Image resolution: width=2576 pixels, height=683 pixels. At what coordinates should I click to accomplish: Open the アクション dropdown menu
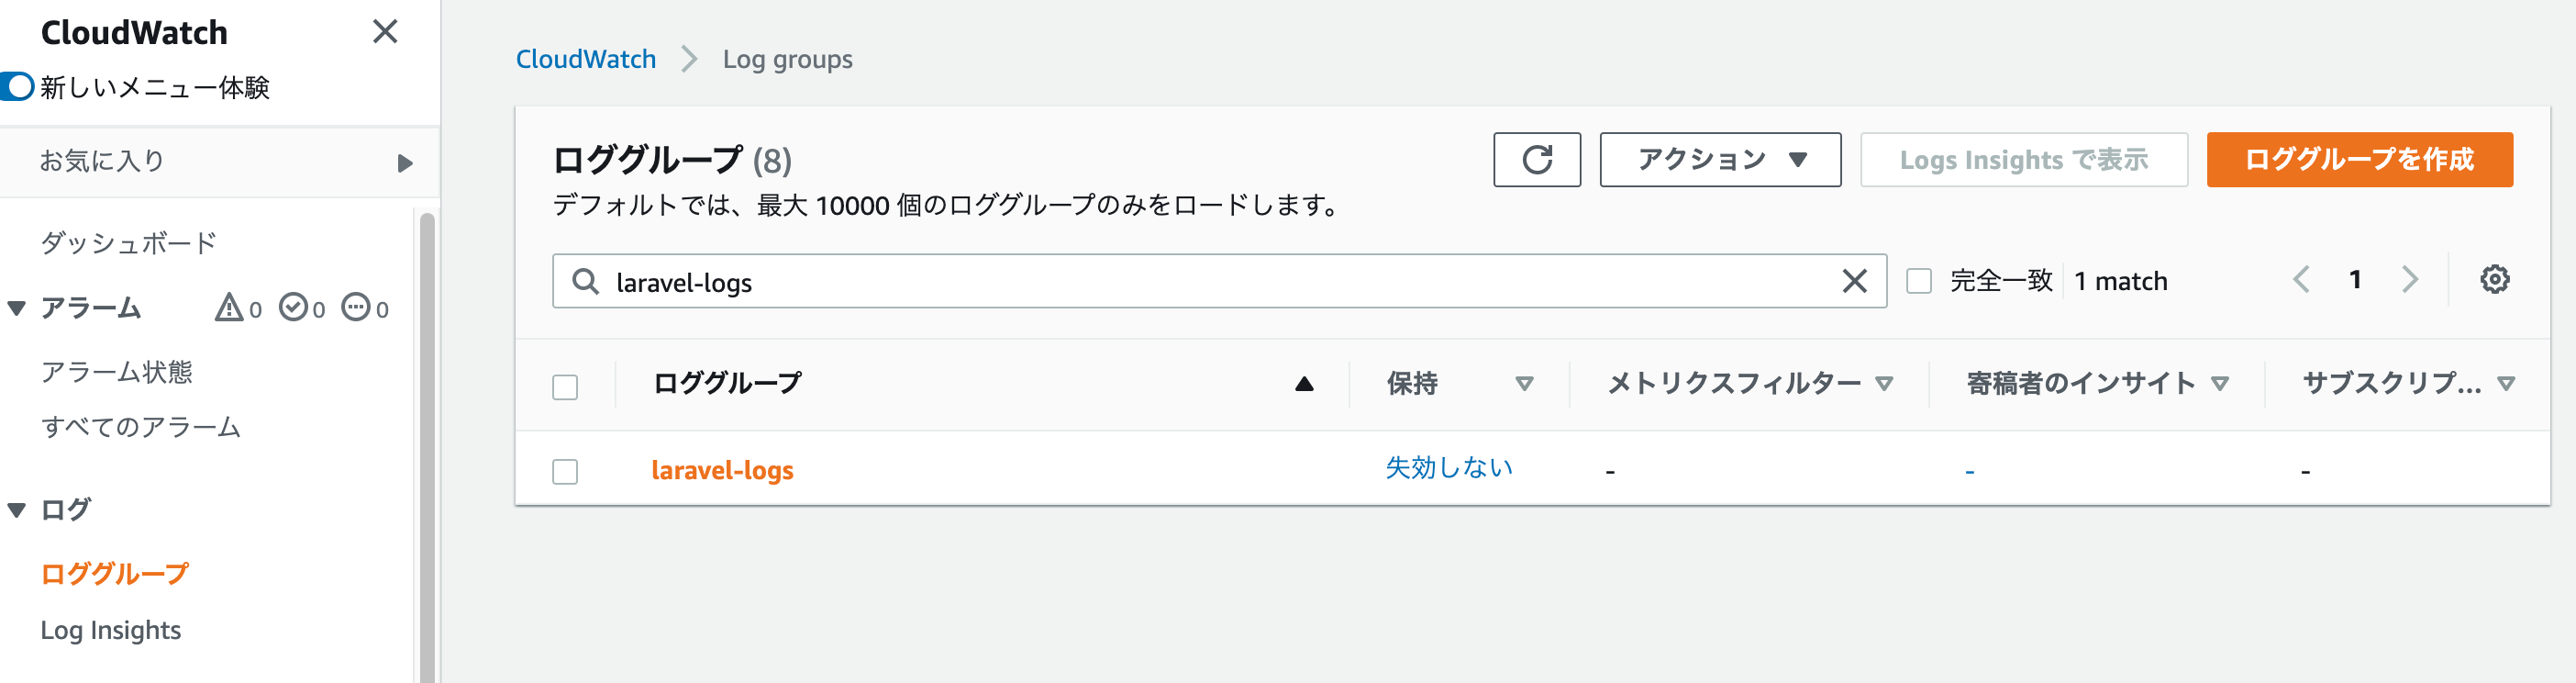coord(1719,160)
